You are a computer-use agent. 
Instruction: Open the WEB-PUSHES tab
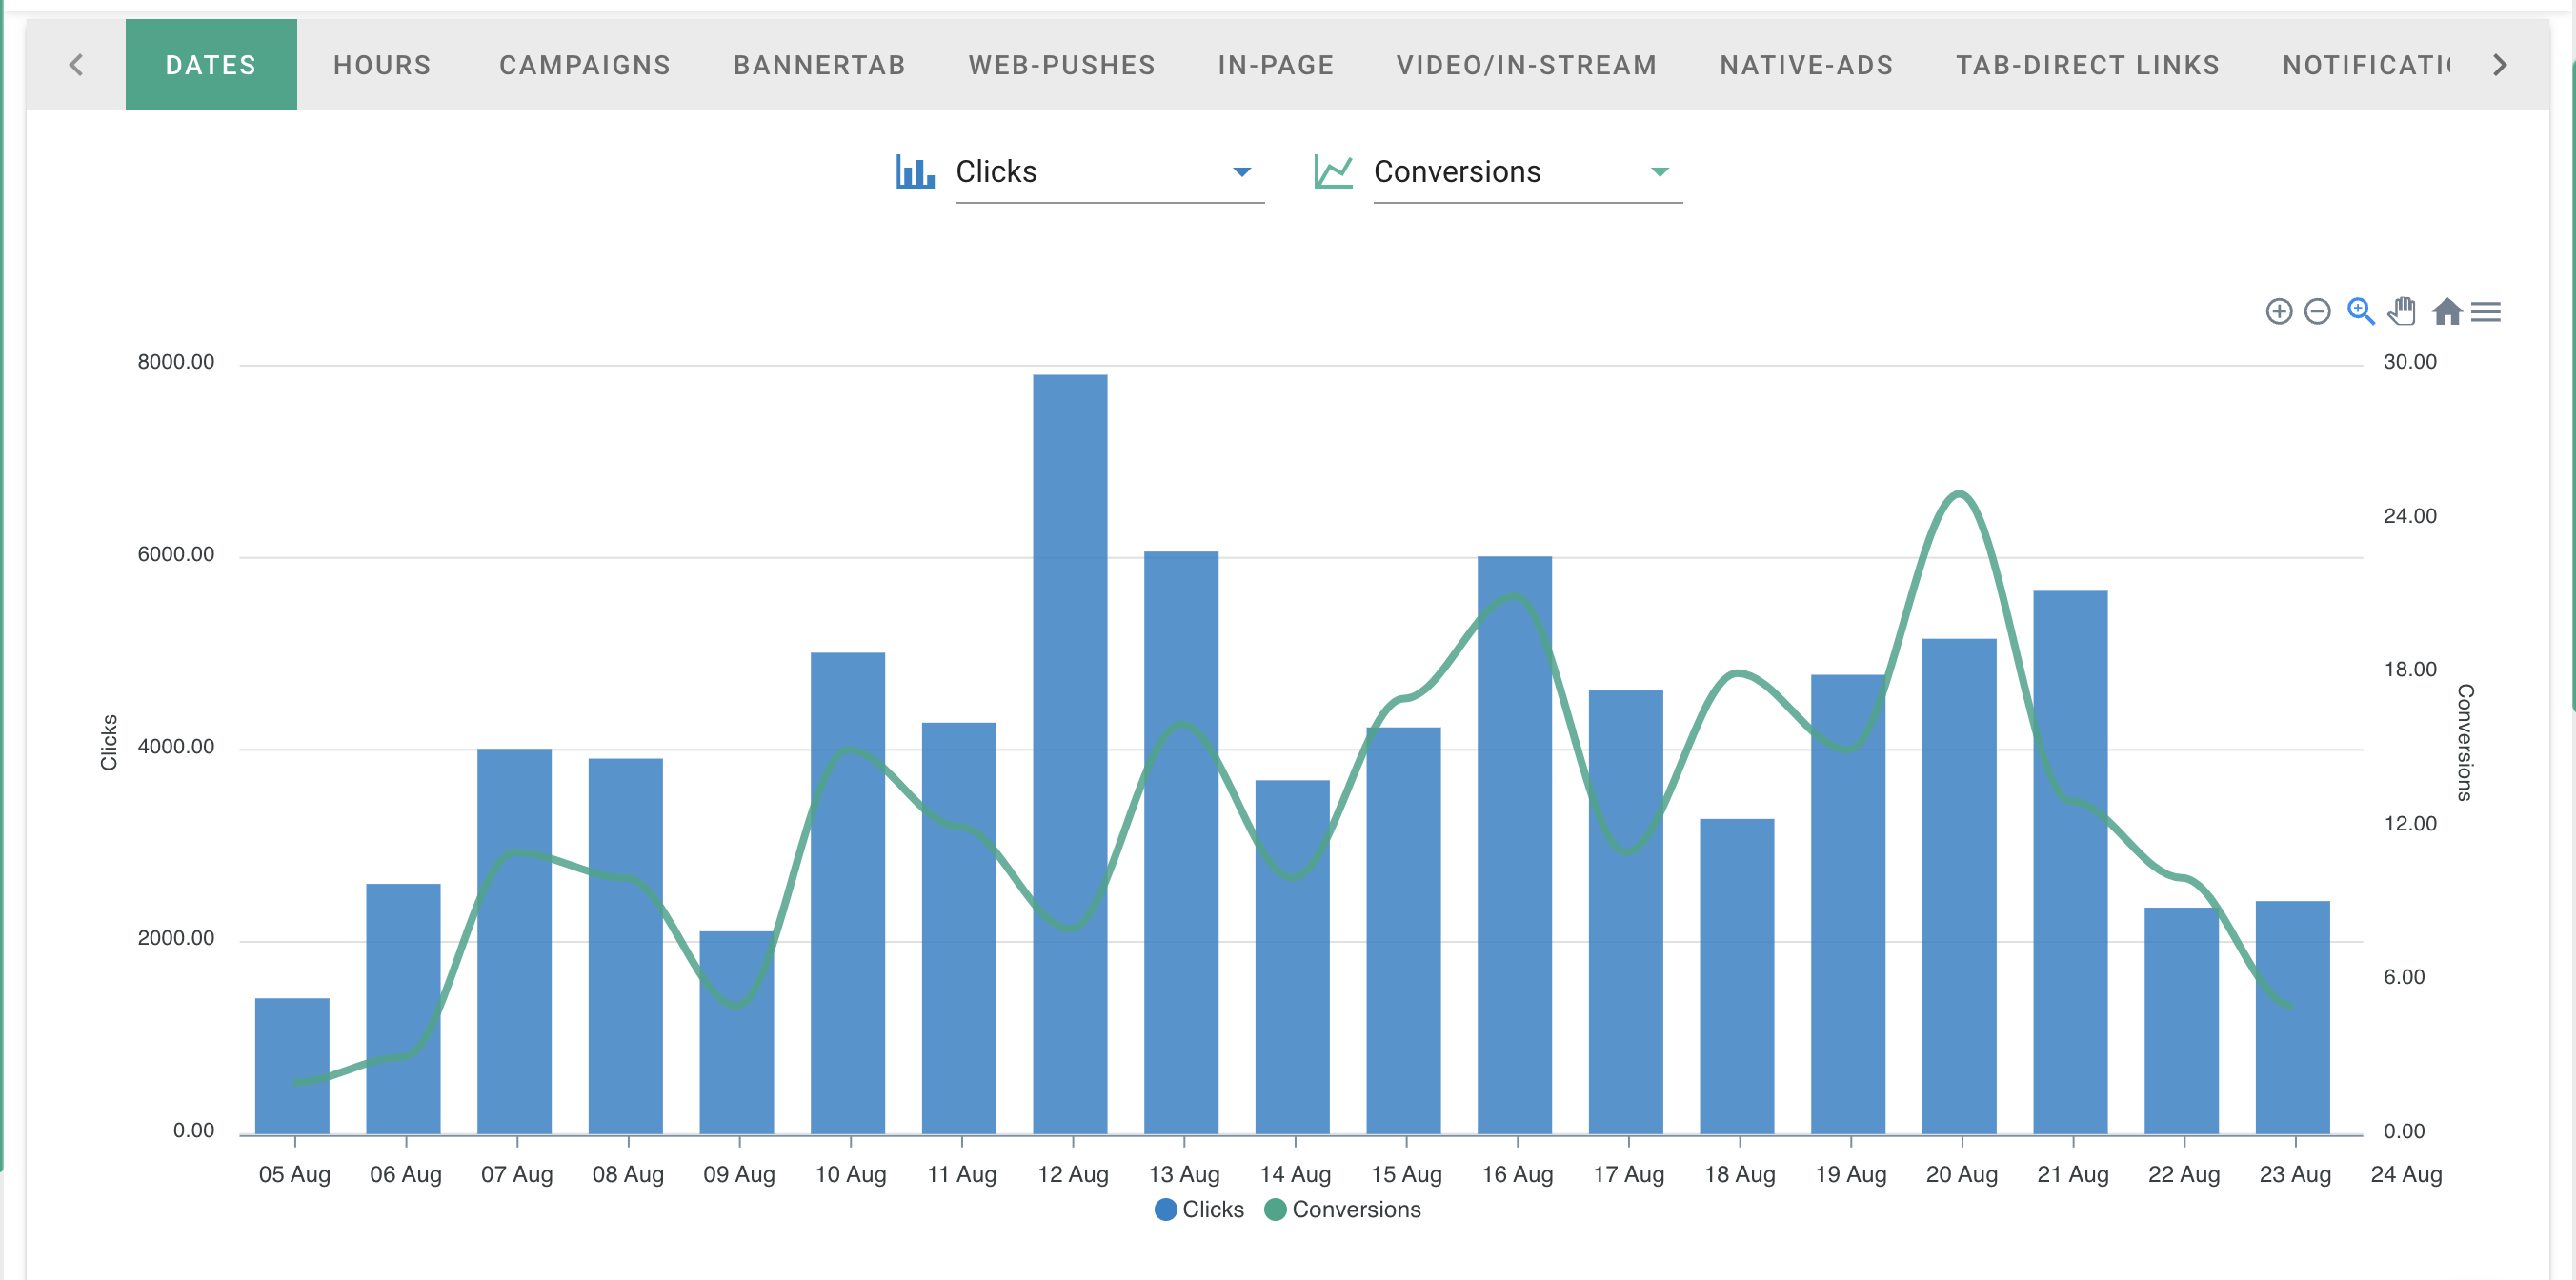[1061, 65]
